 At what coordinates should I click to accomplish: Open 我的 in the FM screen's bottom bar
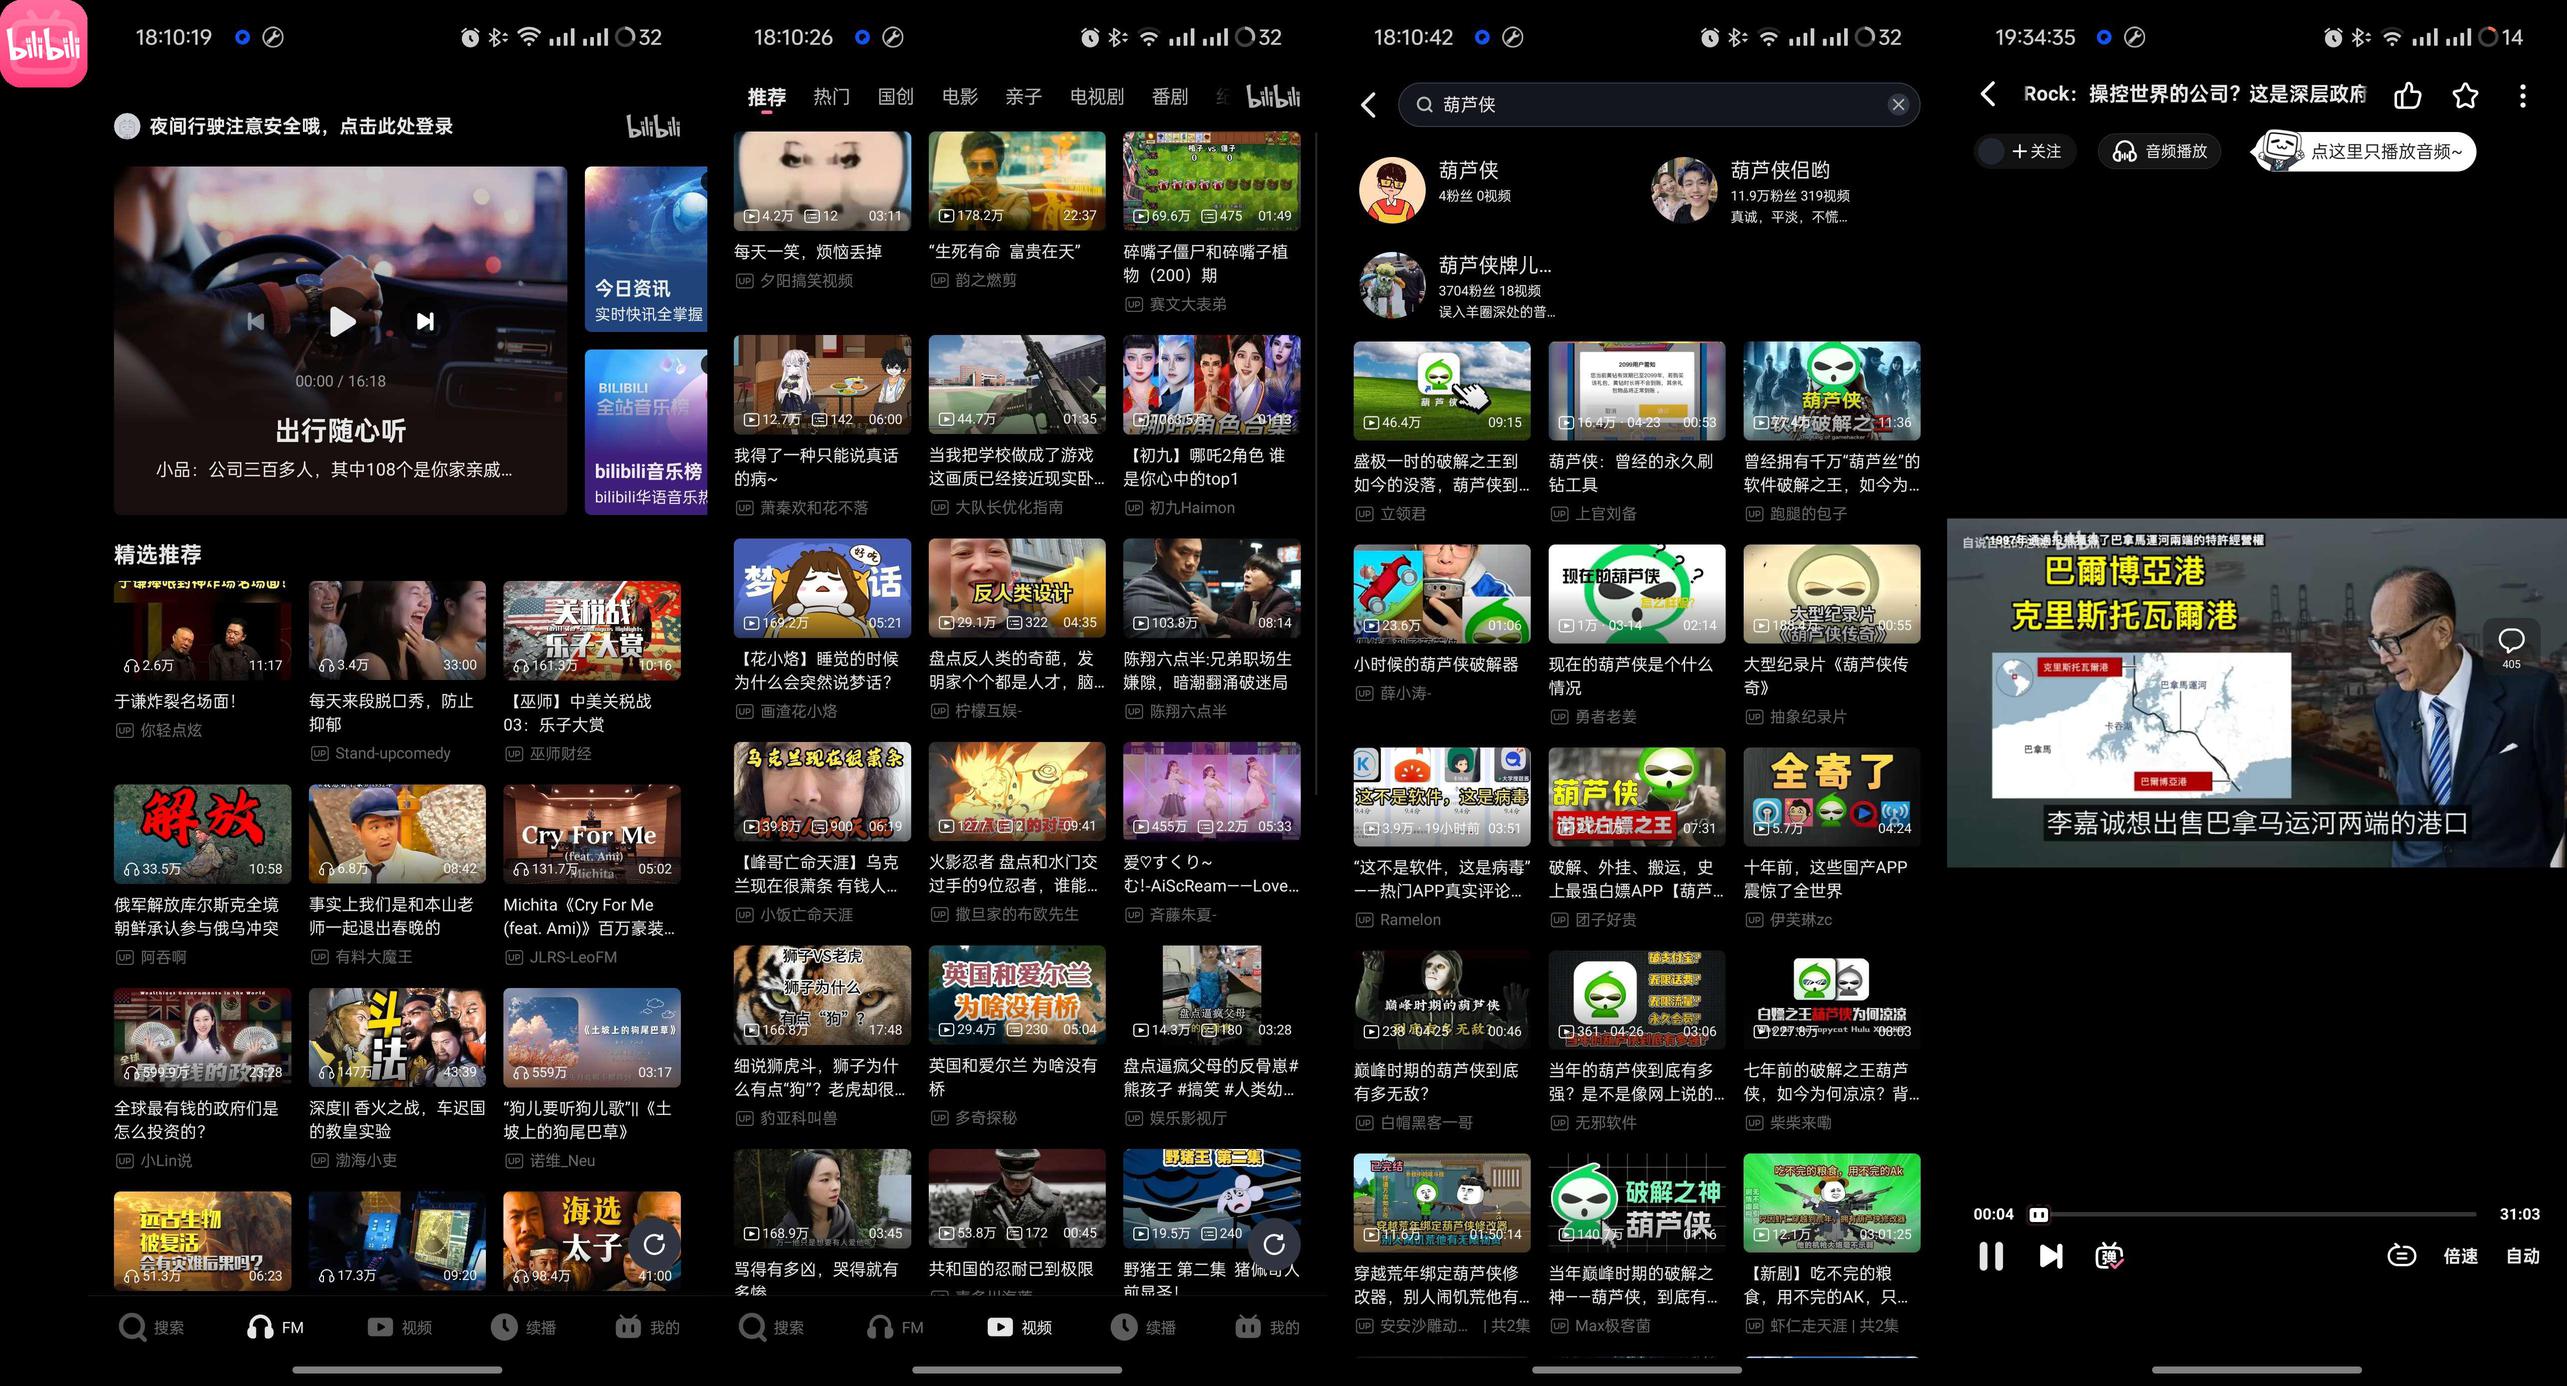click(x=647, y=1327)
